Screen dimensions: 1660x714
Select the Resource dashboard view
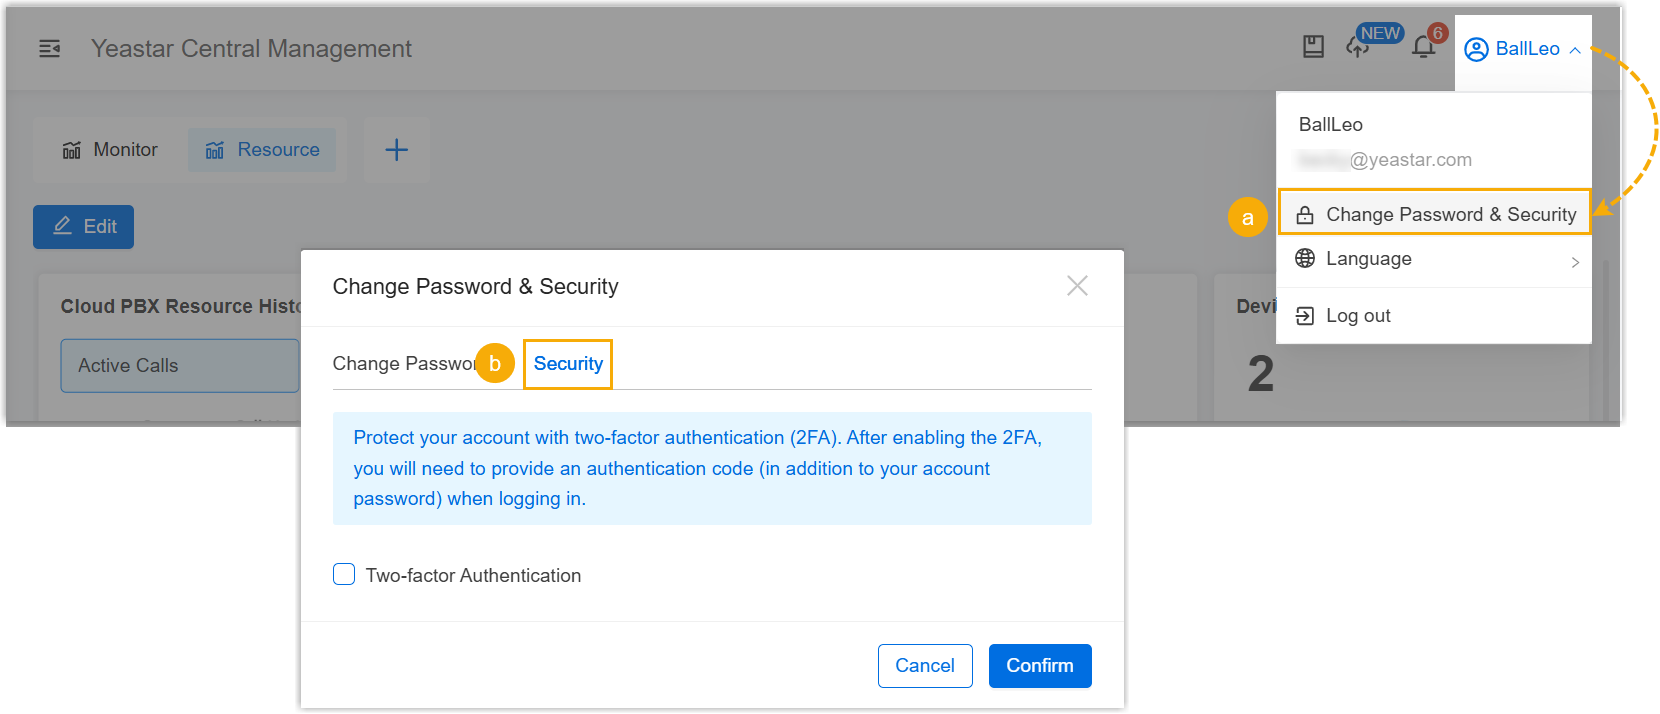tap(263, 149)
